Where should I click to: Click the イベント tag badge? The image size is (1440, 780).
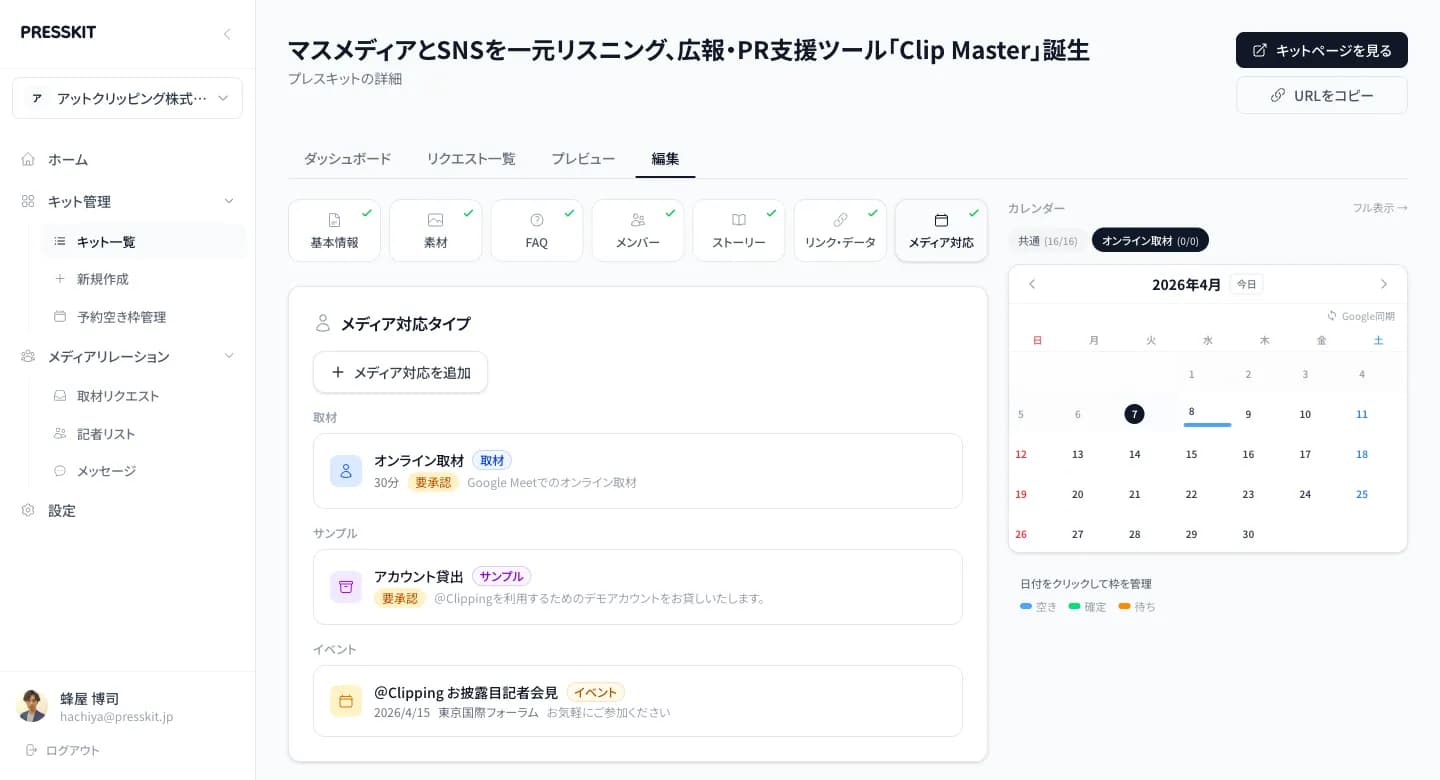[595, 692]
